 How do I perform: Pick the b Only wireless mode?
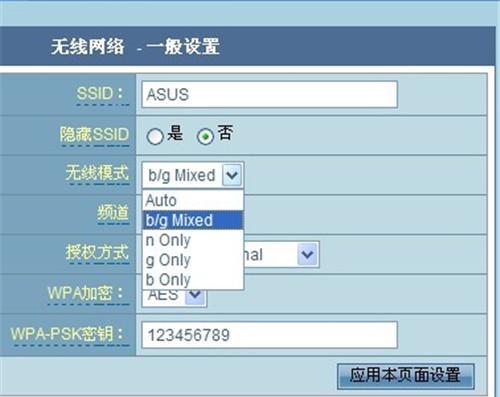(193, 279)
